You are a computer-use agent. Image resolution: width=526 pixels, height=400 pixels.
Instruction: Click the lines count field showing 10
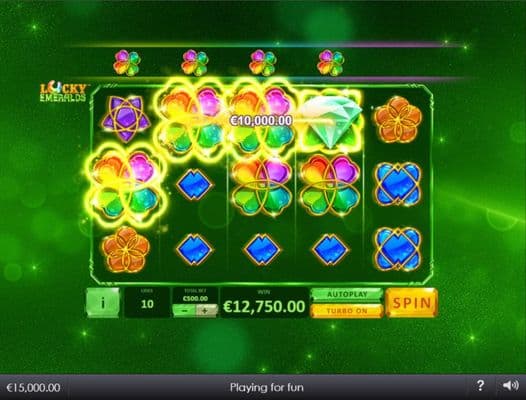click(x=147, y=302)
